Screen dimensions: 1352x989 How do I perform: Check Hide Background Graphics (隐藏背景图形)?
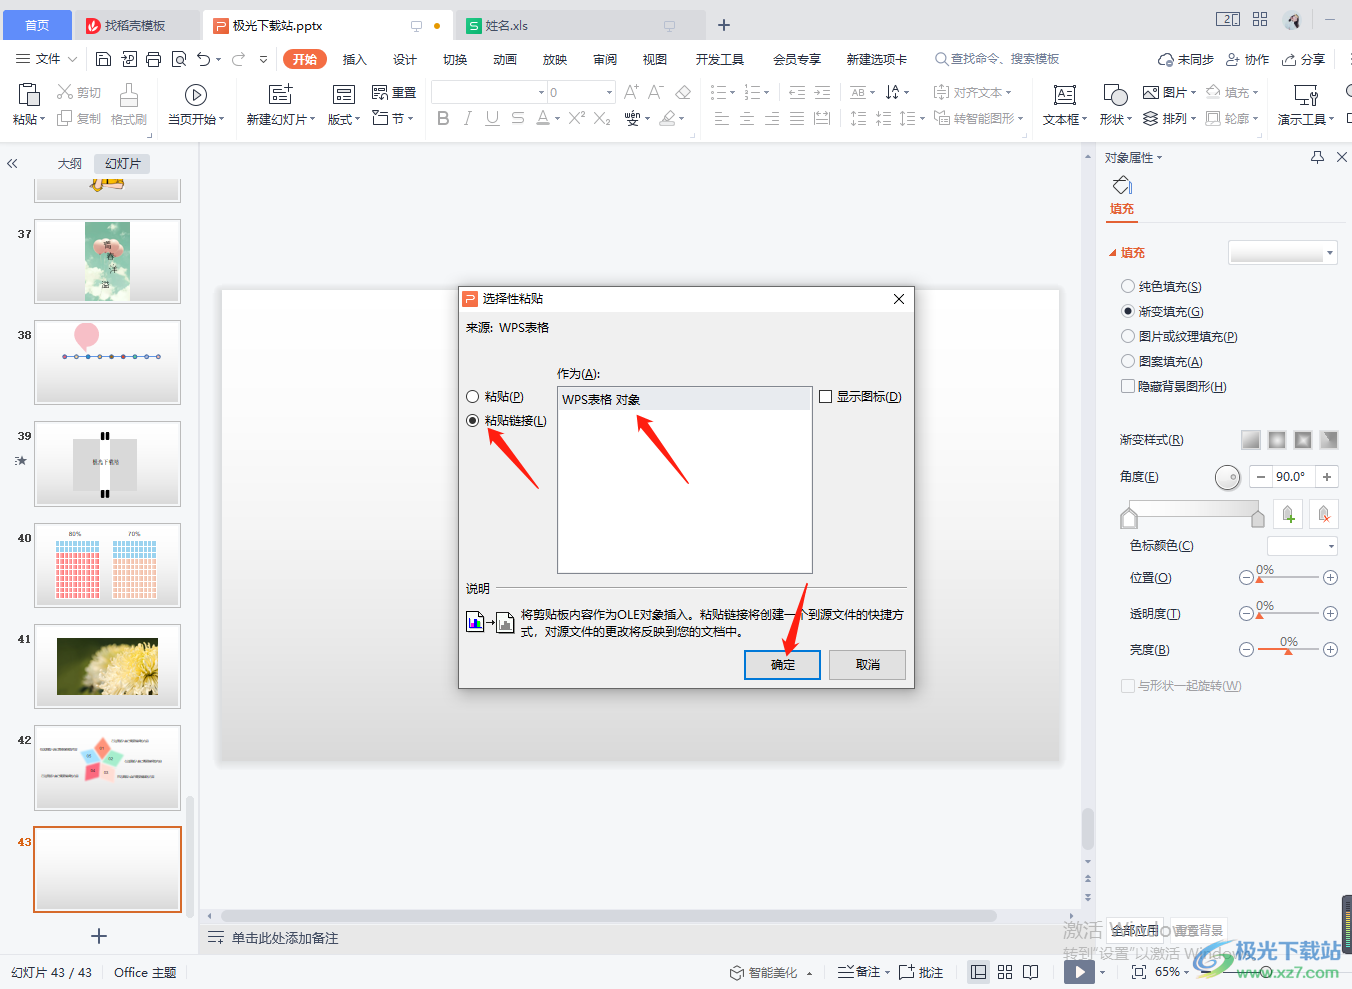[1128, 386]
